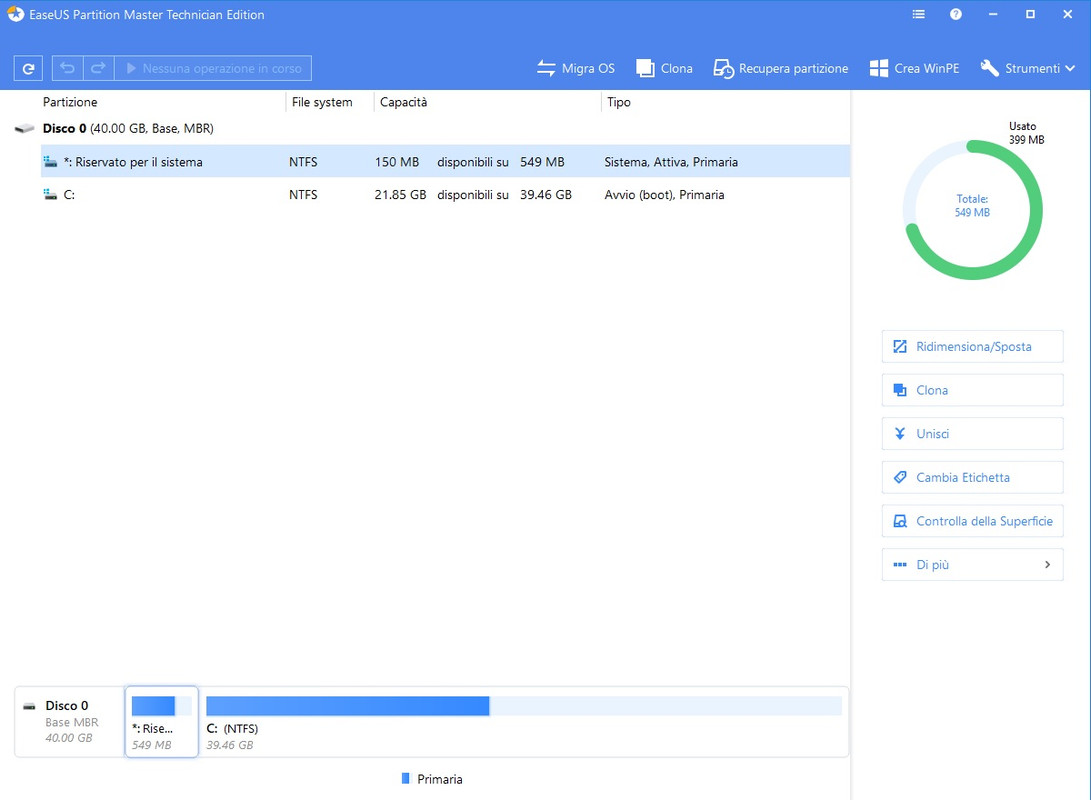Click the Unisci button
The image size is (1091, 800).
coord(972,434)
